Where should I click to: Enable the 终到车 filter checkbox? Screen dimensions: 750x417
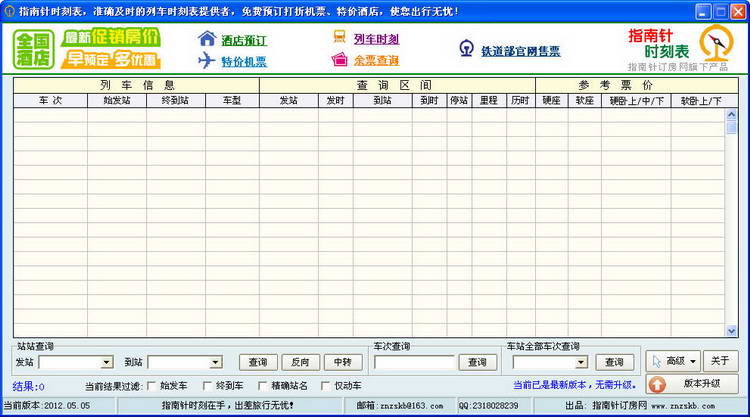[x=208, y=386]
